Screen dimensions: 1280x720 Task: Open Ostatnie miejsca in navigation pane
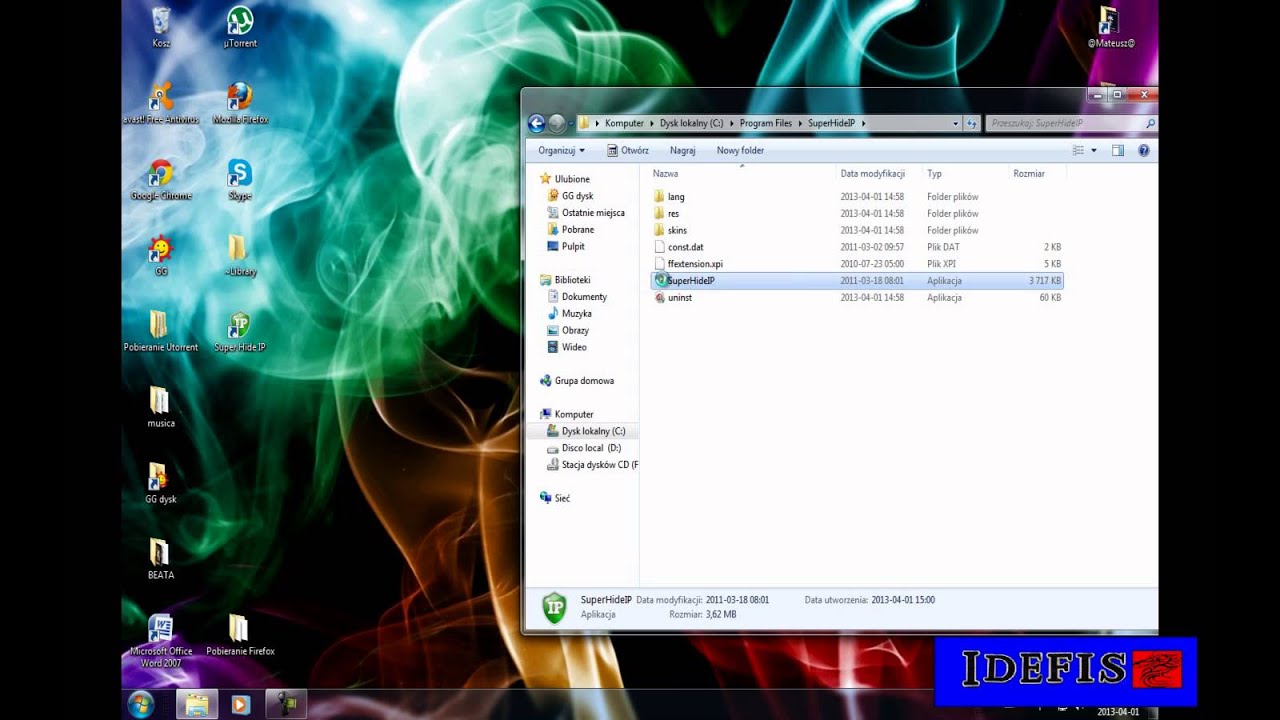[593, 213]
